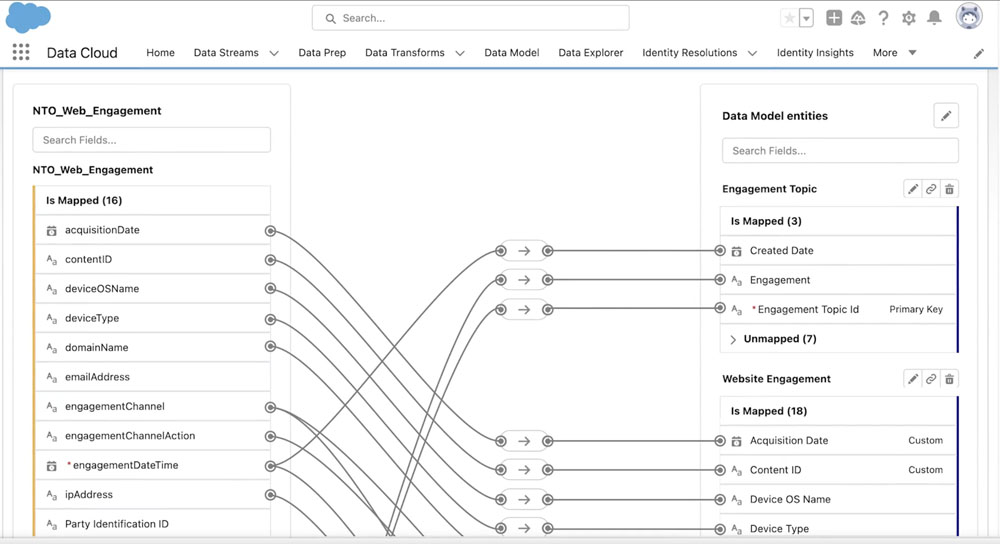Viewport: 1000px width, 544px height.
Task: Delete the Engagement Topic entity trash icon
Action: point(950,189)
